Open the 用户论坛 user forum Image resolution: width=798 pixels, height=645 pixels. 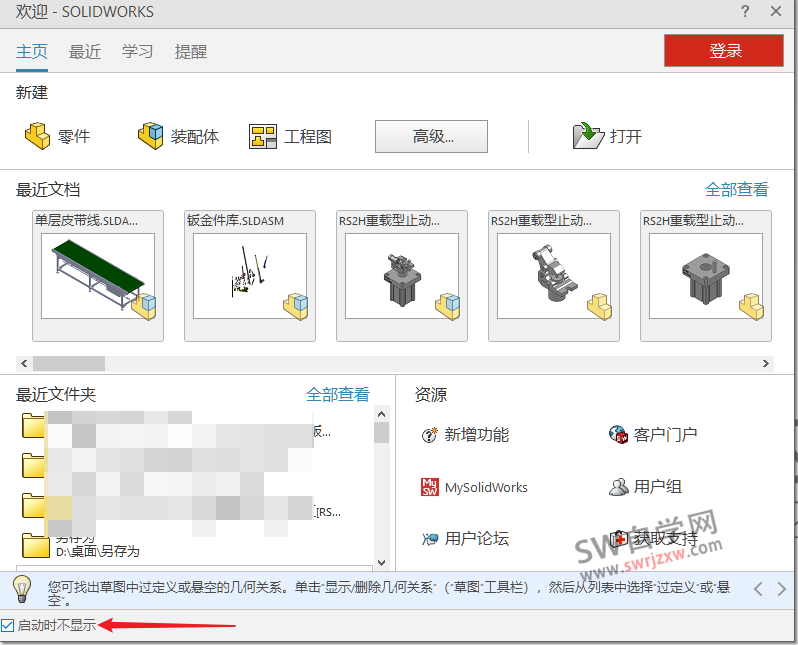pyautogui.click(x=465, y=538)
